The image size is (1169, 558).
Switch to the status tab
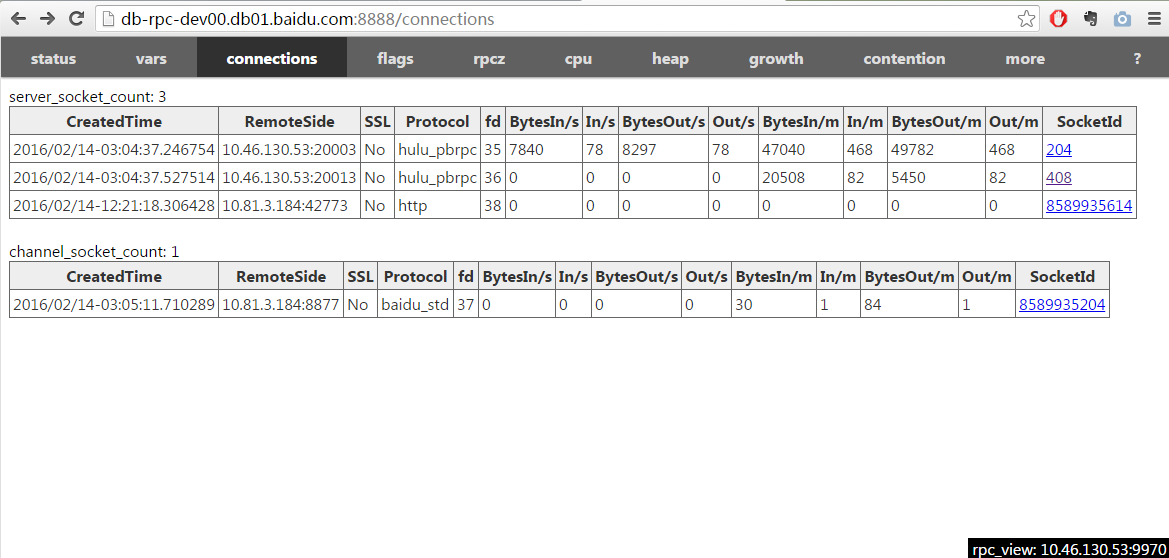tap(53, 59)
